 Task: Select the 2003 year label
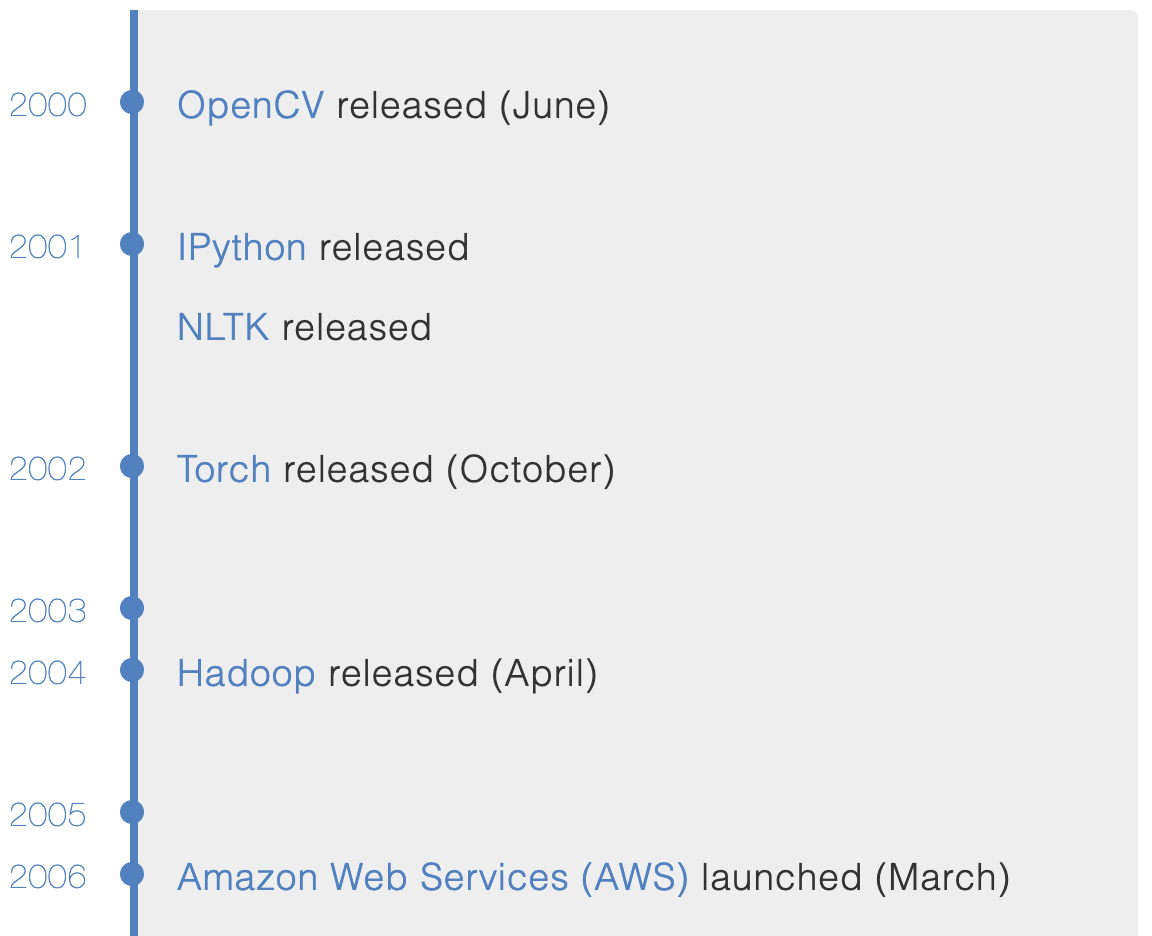click(48, 611)
